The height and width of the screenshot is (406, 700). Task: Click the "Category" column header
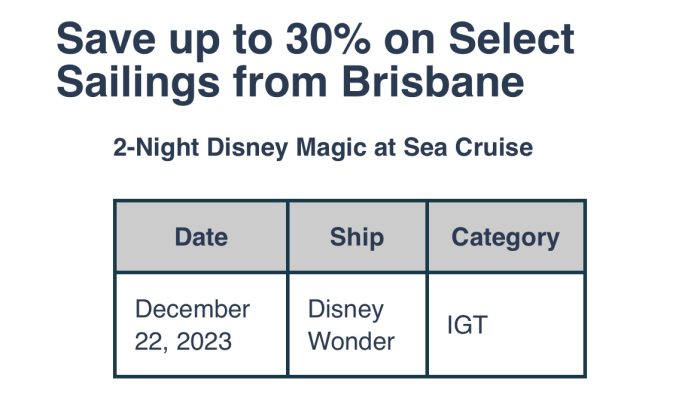pos(505,237)
